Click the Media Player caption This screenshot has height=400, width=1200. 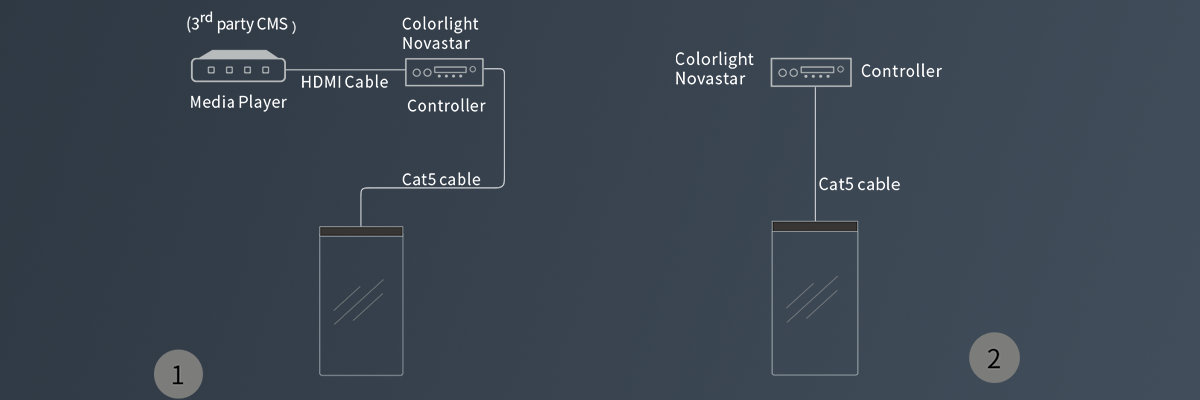click(x=238, y=102)
